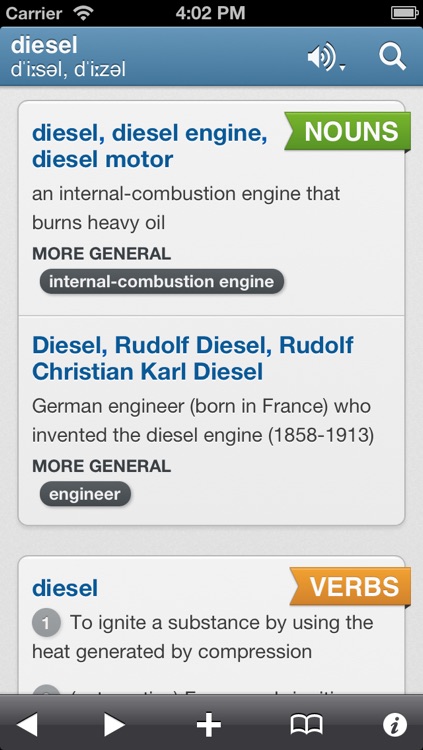Open the diesel verb entry heading
423x750 pixels.
tap(65, 588)
